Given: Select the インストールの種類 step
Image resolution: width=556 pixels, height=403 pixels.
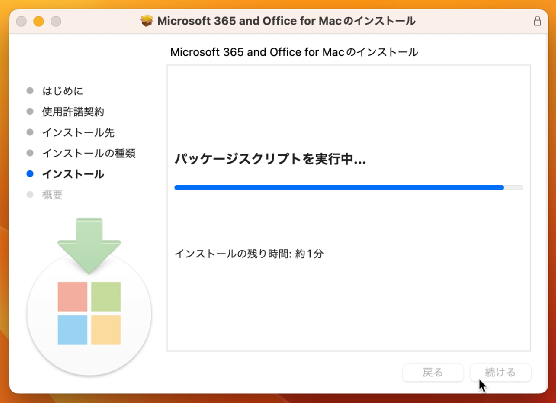Looking at the screenshot, I should pos(89,153).
